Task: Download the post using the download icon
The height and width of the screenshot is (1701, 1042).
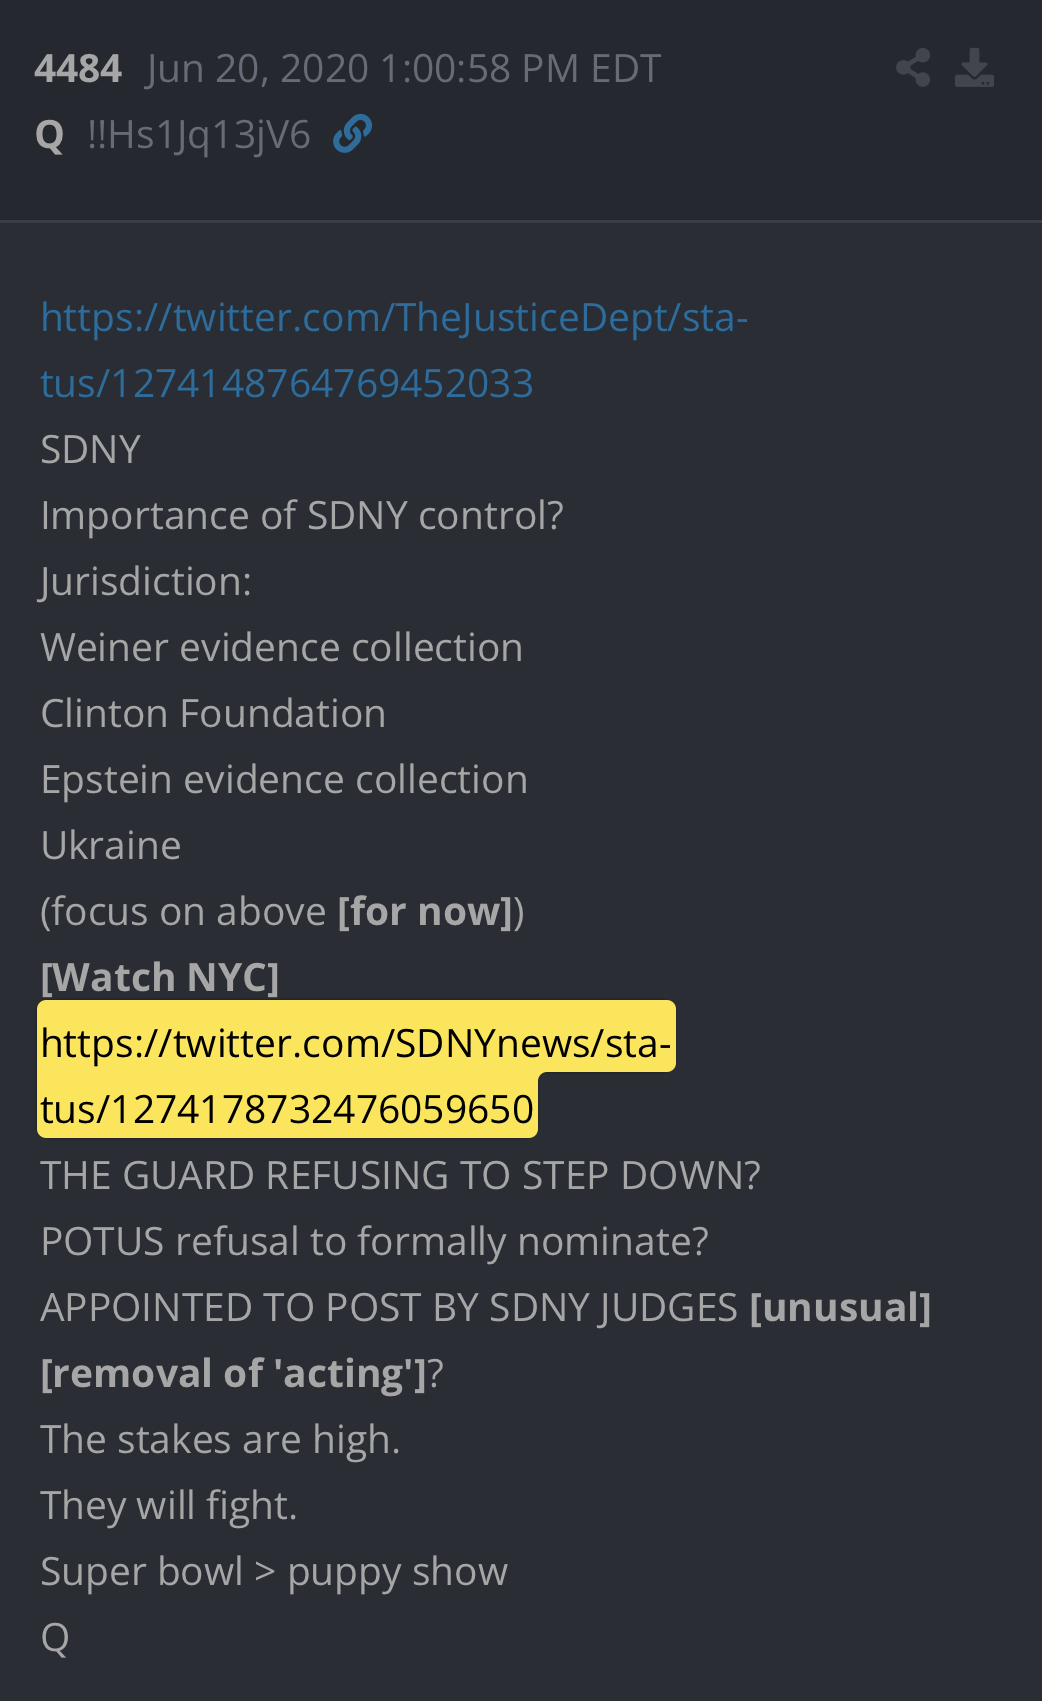Action: click(x=974, y=68)
